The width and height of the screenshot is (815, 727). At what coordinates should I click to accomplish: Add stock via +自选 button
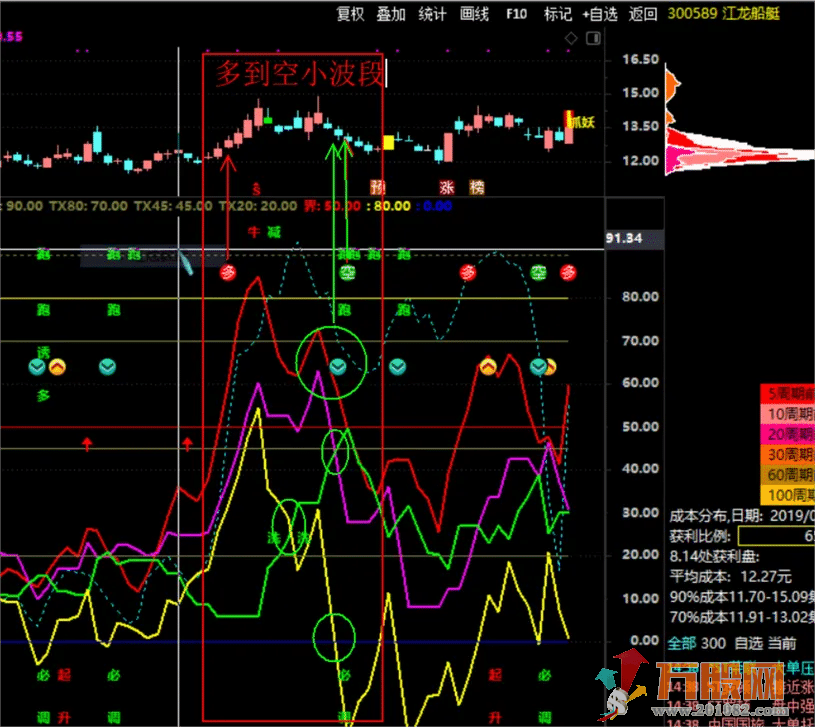coord(599,14)
